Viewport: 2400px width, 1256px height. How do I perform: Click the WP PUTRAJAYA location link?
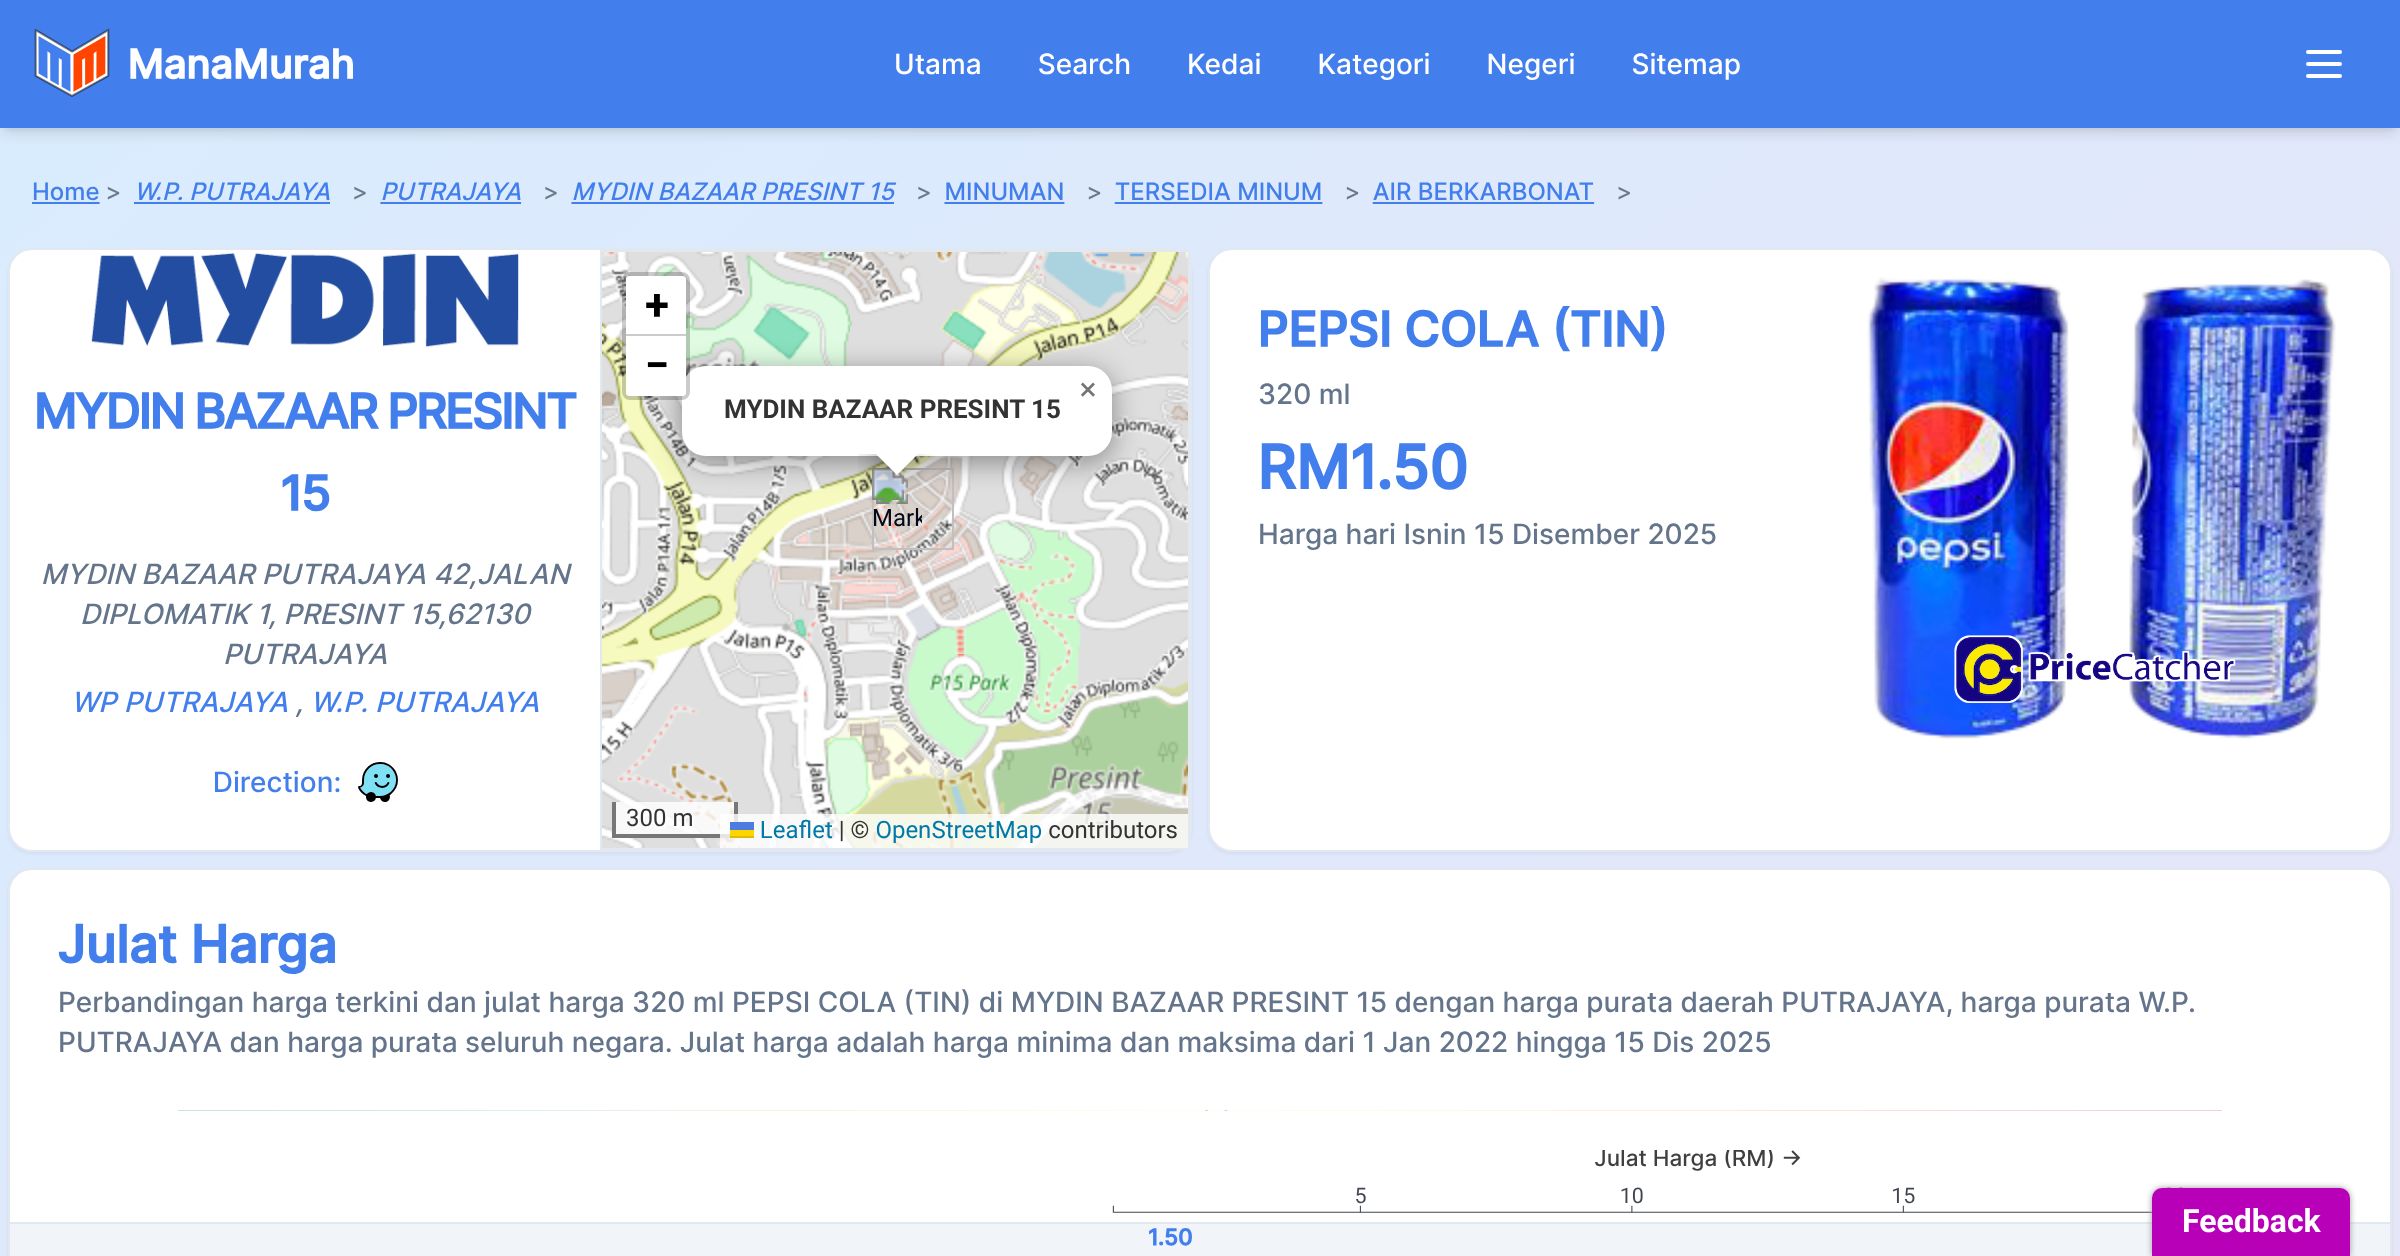pyautogui.click(x=181, y=702)
